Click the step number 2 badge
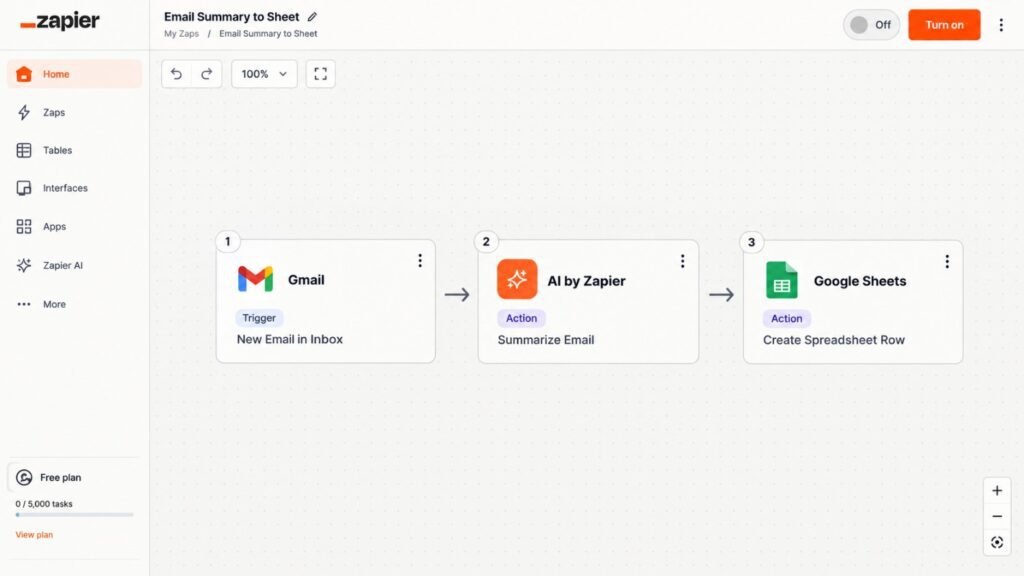The width and height of the screenshot is (1024, 576). 486,242
